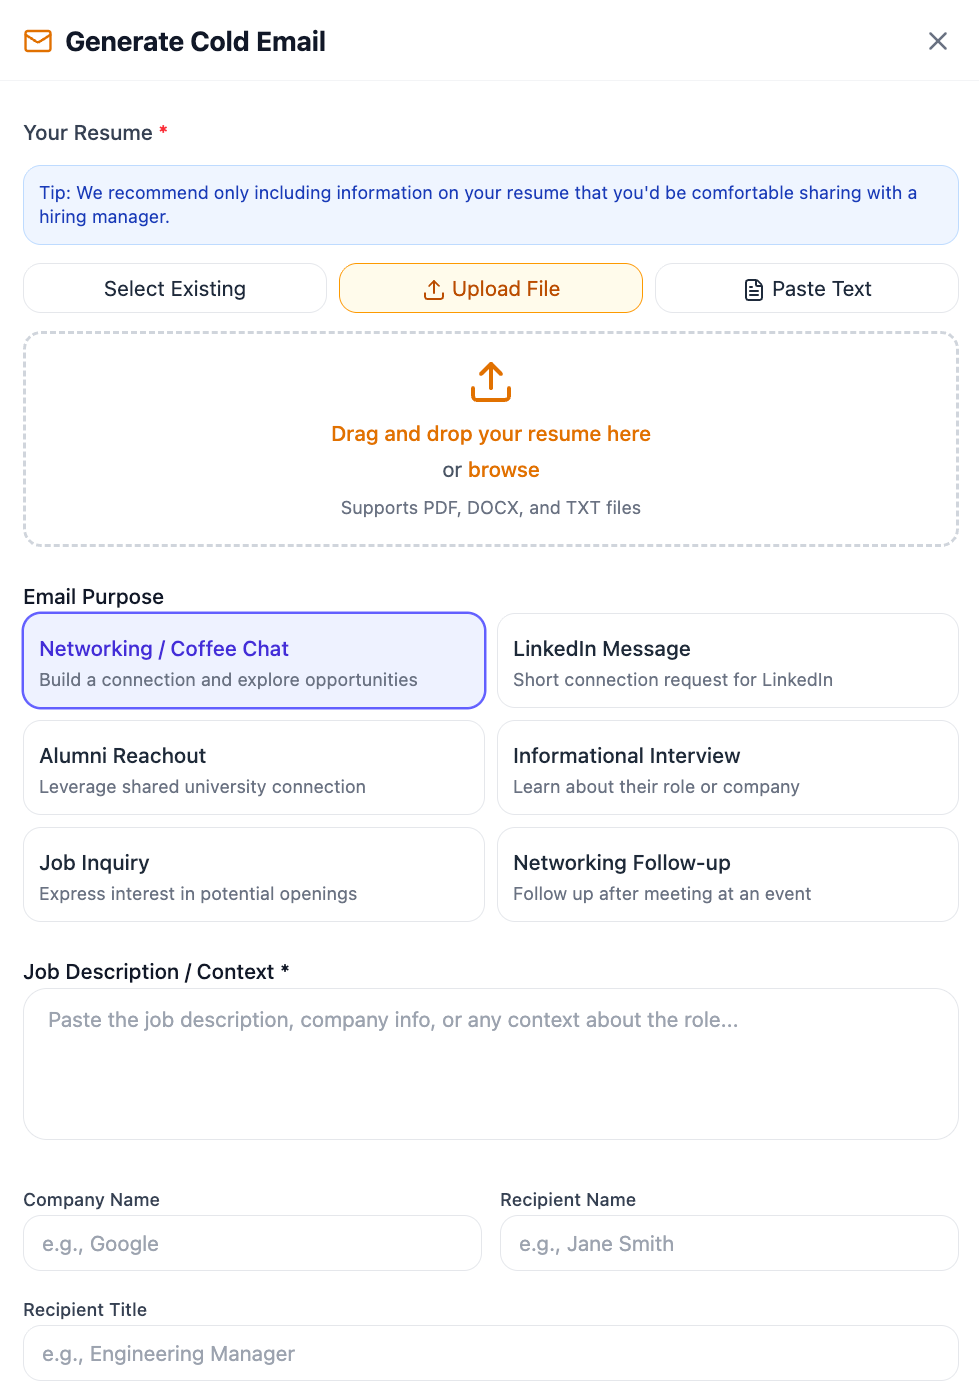Click the upload icon on the Upload File tab
This screenshot has width=979, height=1396.
click(434, 289)
